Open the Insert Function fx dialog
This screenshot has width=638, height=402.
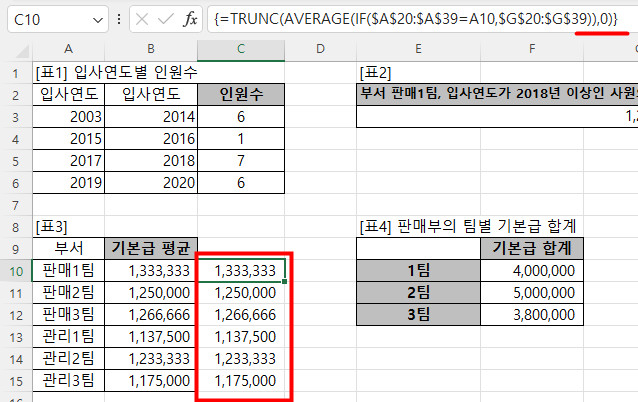(190, 19)
